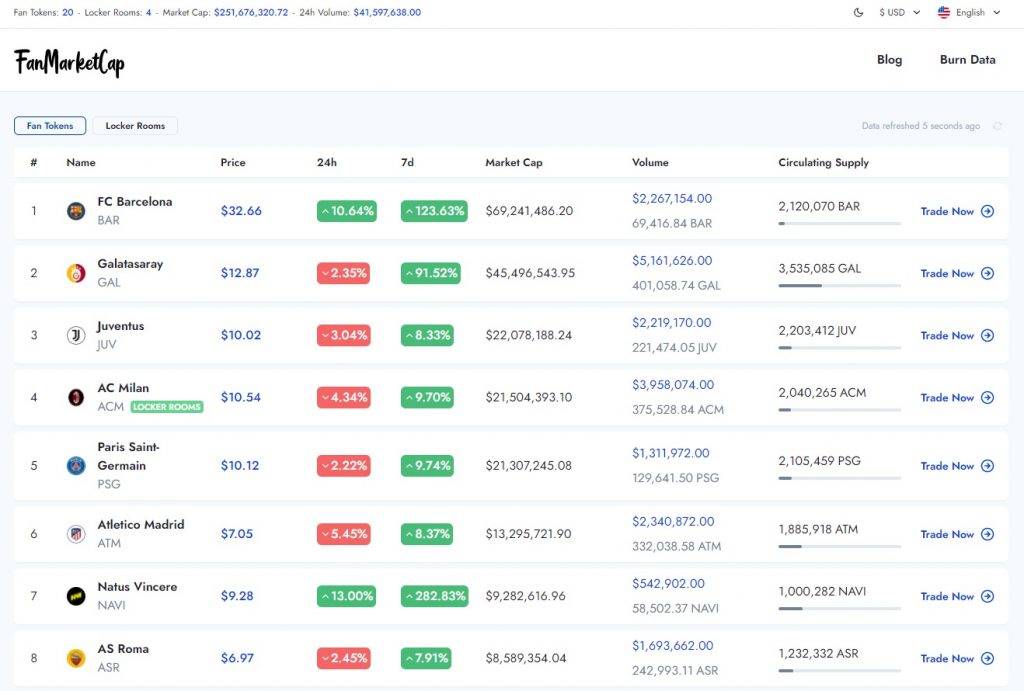Click the Locker Rooms count 4 in header
Image resolution: width=1024 pixels, height=691 pixels.
click(148, 12)
